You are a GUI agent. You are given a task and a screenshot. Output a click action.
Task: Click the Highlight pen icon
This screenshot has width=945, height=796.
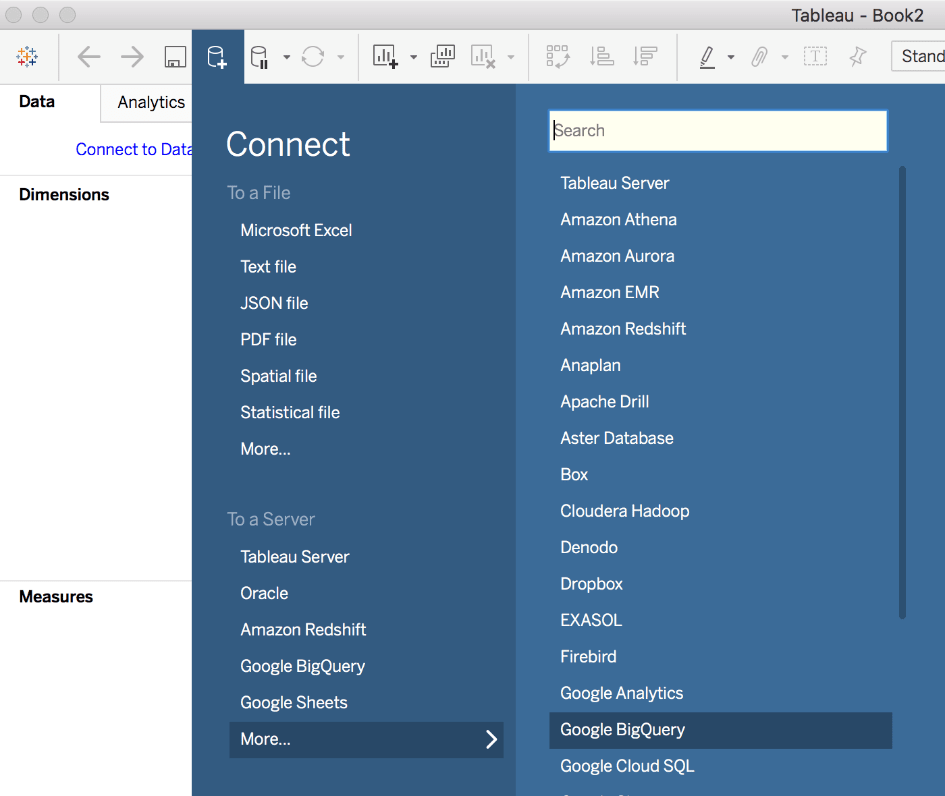[x=708, y=57]
